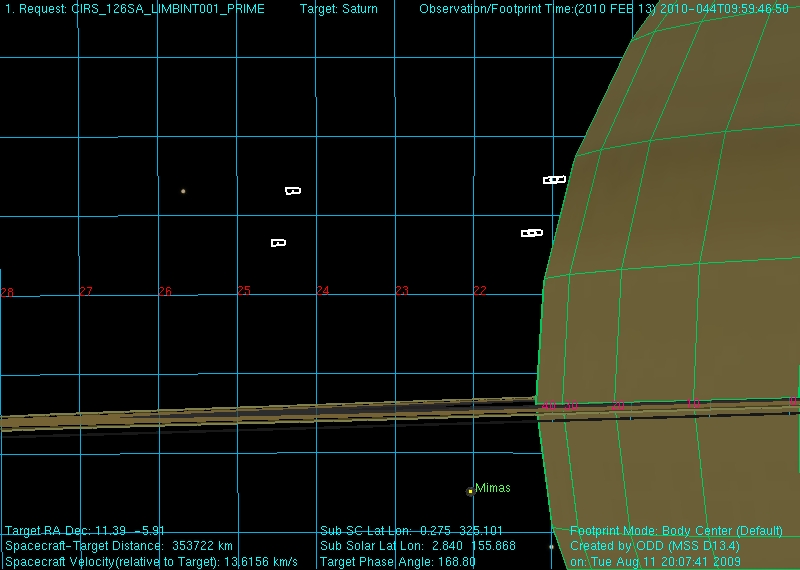The height and width of the screenshot is (570, 800).
Task: Click the Observation/Footprint Time readout
Action: click(603, 9)
